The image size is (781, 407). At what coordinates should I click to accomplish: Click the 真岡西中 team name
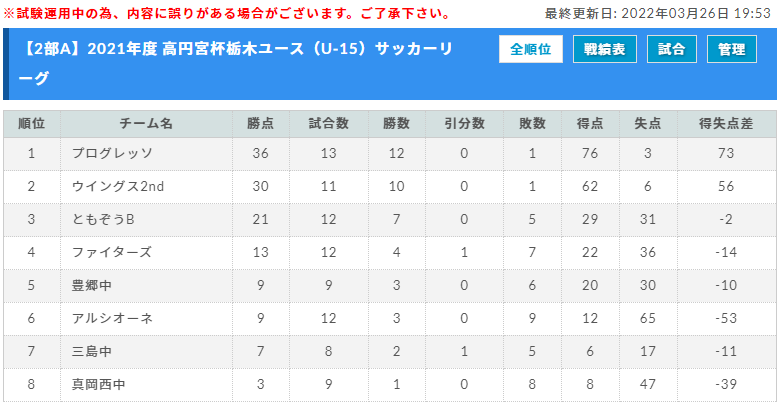coord(99,385)
